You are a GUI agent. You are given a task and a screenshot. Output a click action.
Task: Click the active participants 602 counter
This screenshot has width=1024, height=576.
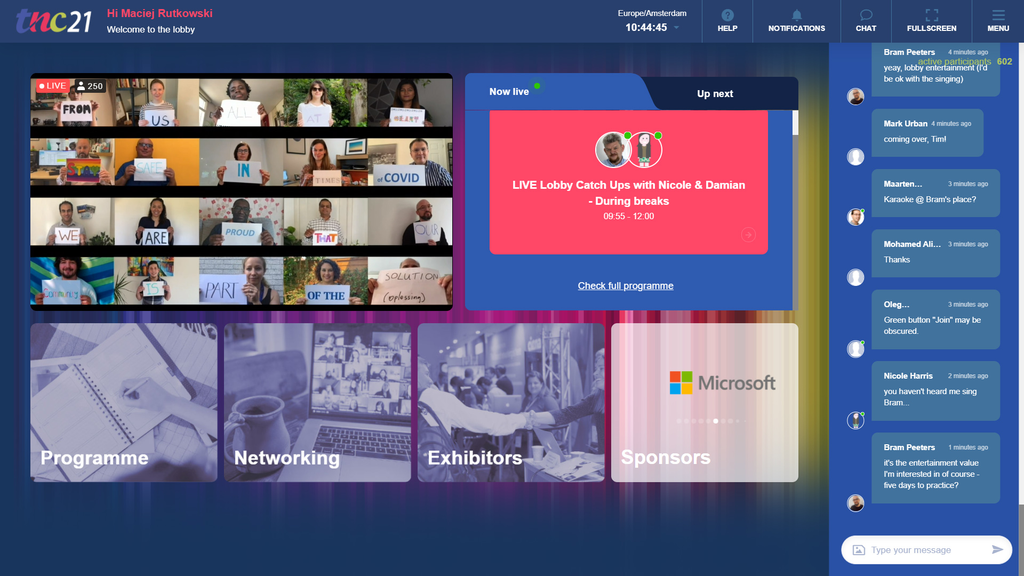click(x=965, y=61)
